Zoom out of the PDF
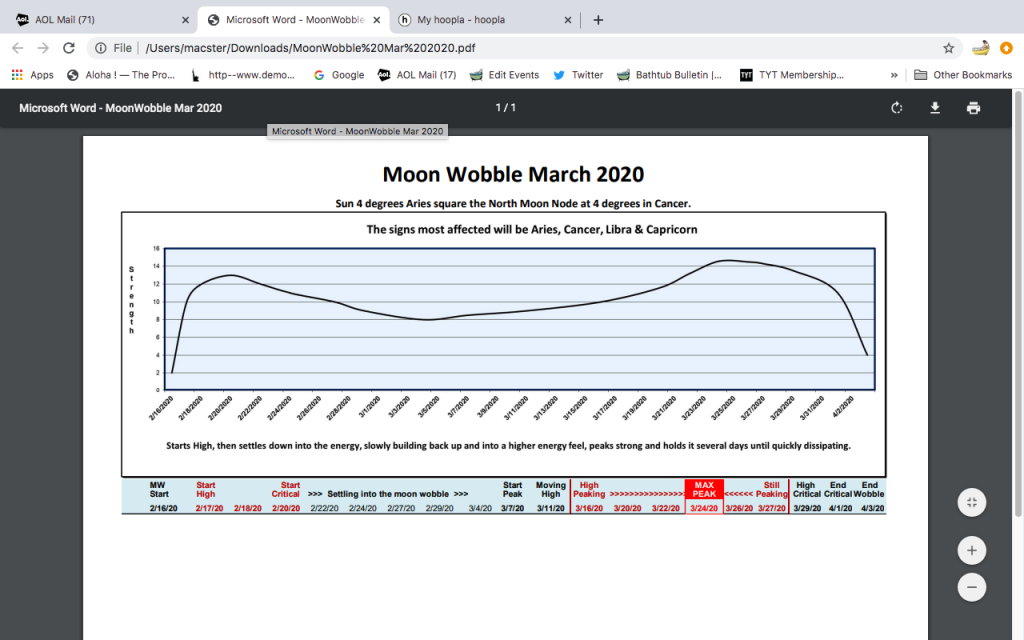 coord(972,587)
